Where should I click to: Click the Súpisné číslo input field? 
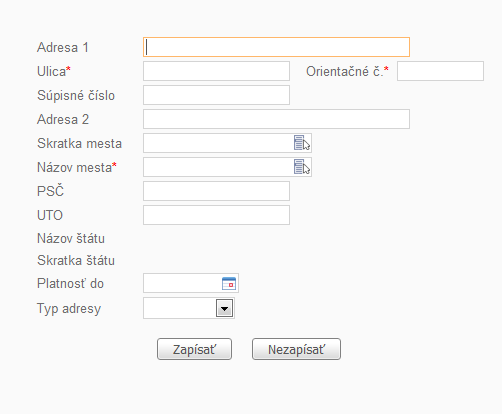pyautogui.click(x=216, y=95)
